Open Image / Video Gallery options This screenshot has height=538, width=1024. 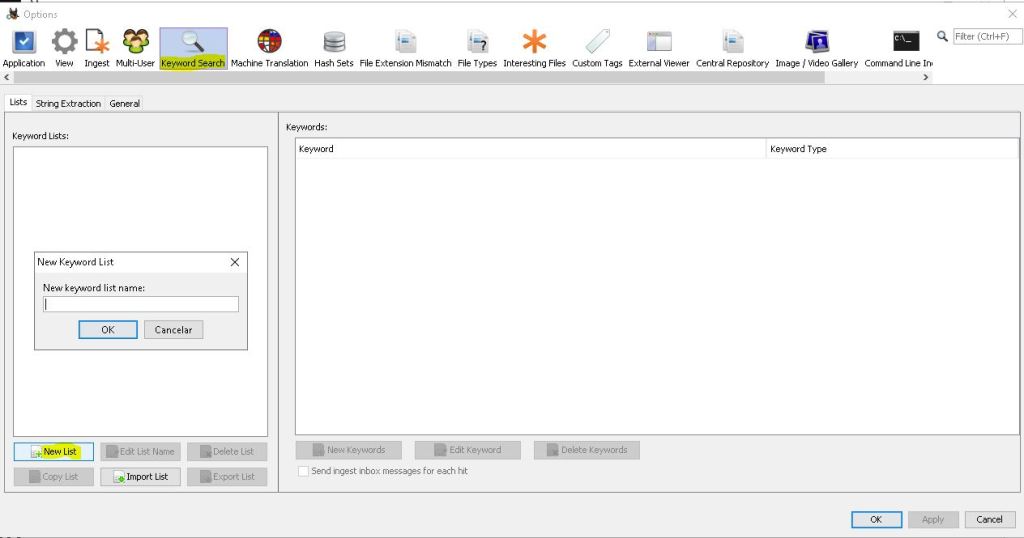point(816,48)
